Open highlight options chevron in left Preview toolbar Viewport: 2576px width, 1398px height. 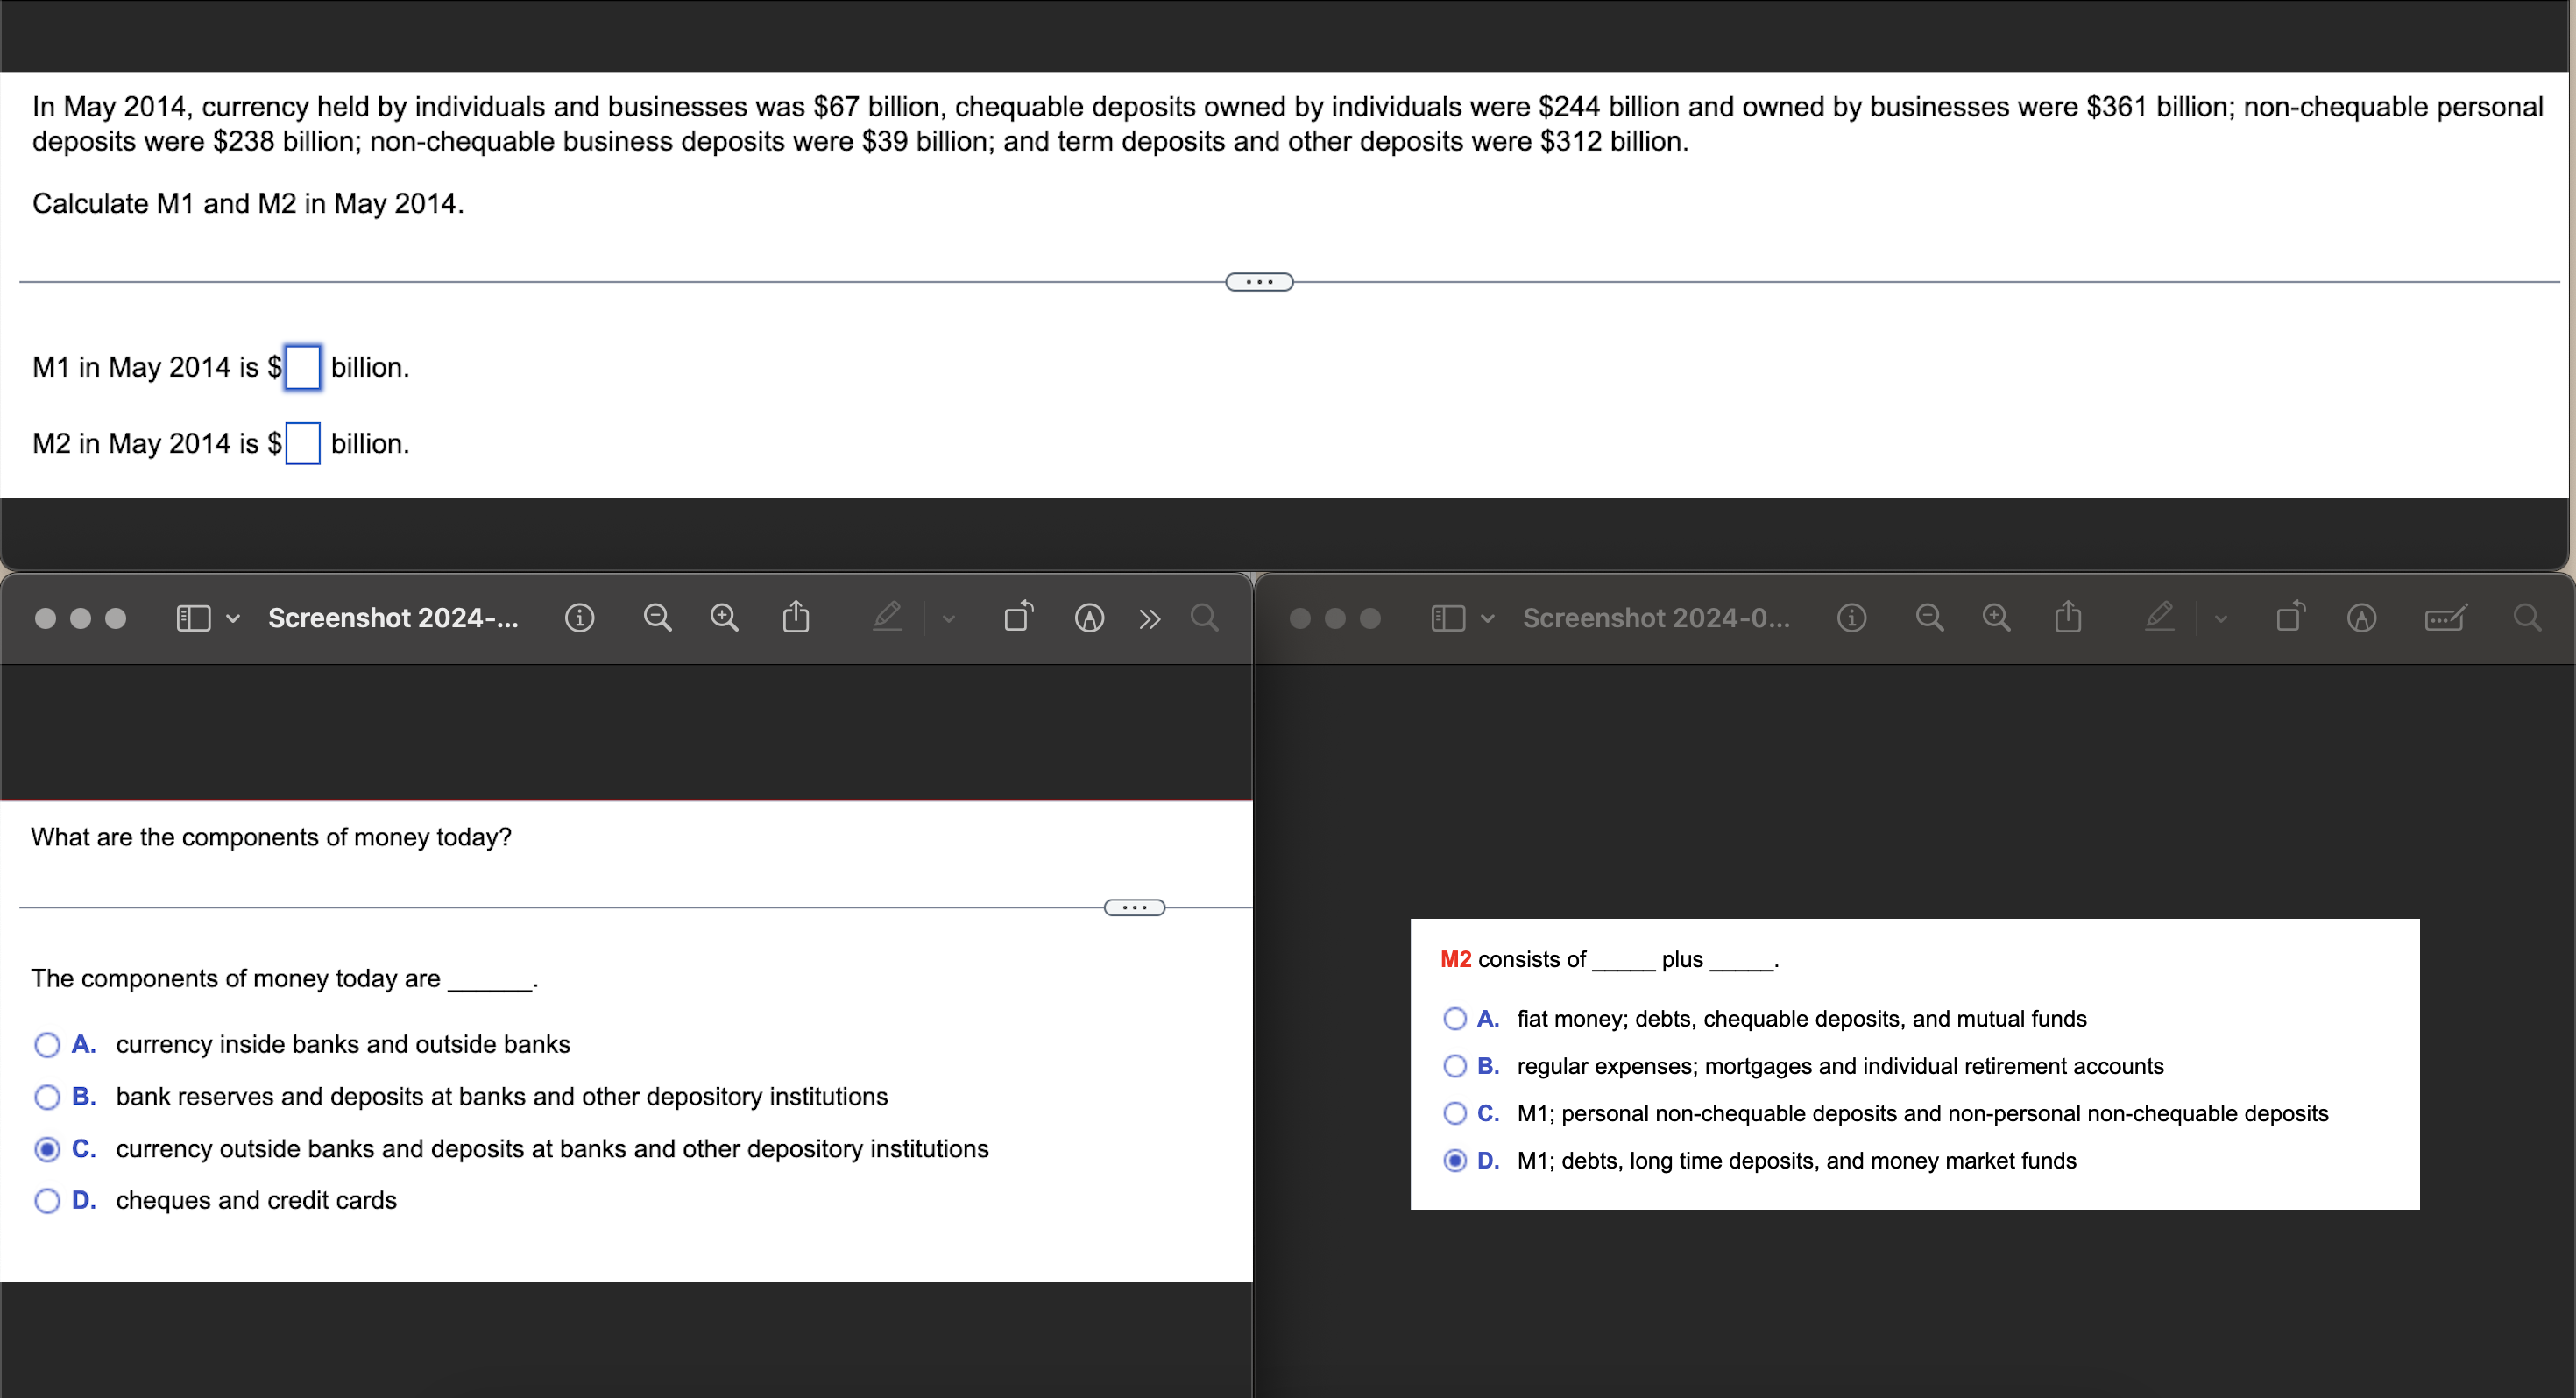[949, 619]
